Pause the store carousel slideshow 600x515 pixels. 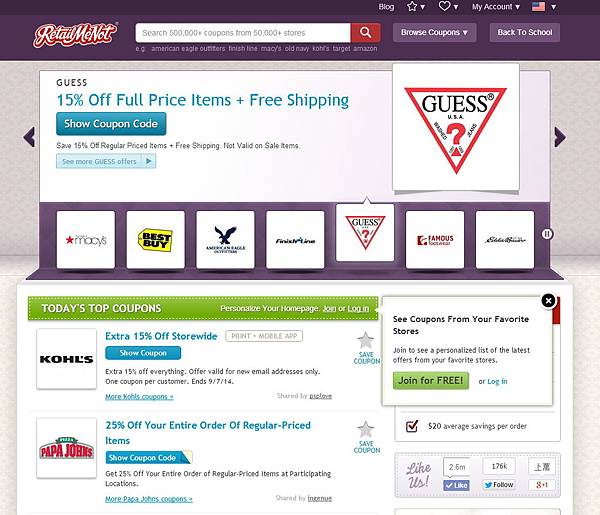(547, 234)
